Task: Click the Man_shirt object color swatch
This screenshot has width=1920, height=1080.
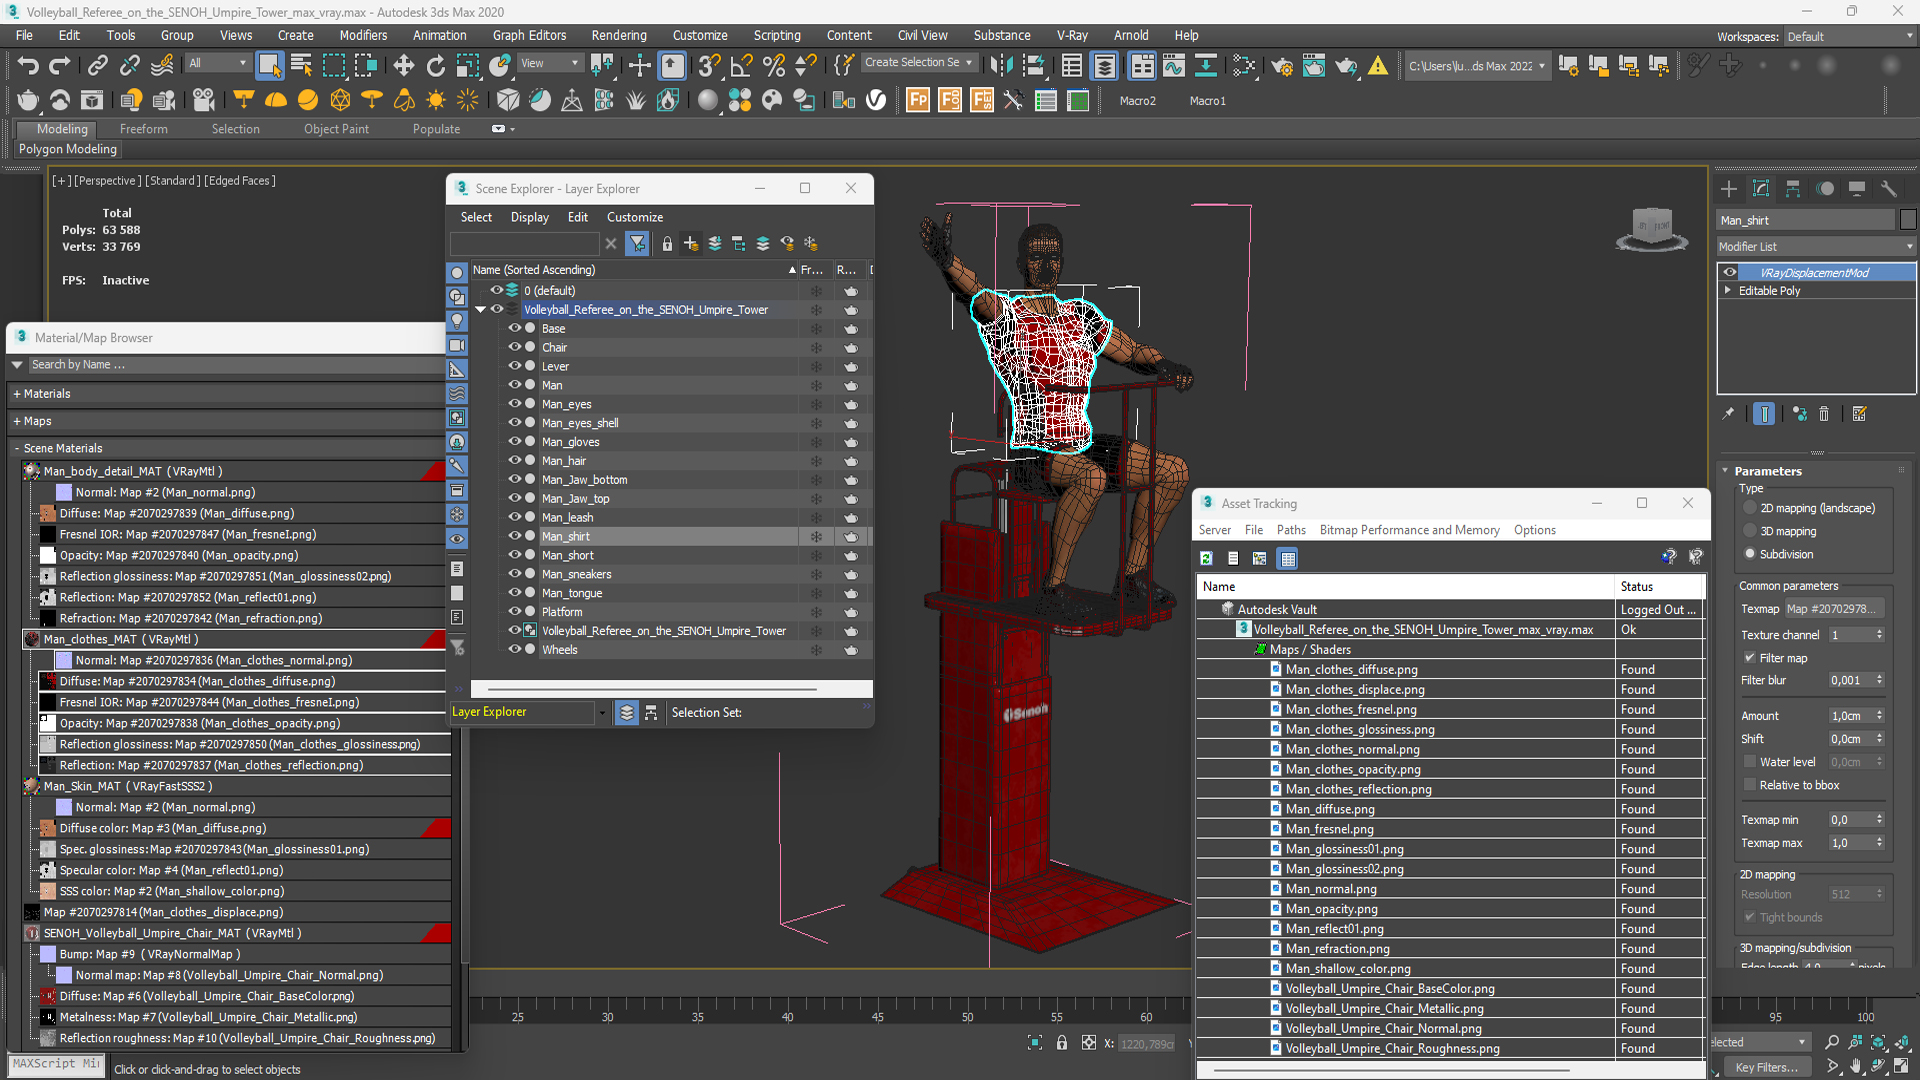Action: 1908,220
